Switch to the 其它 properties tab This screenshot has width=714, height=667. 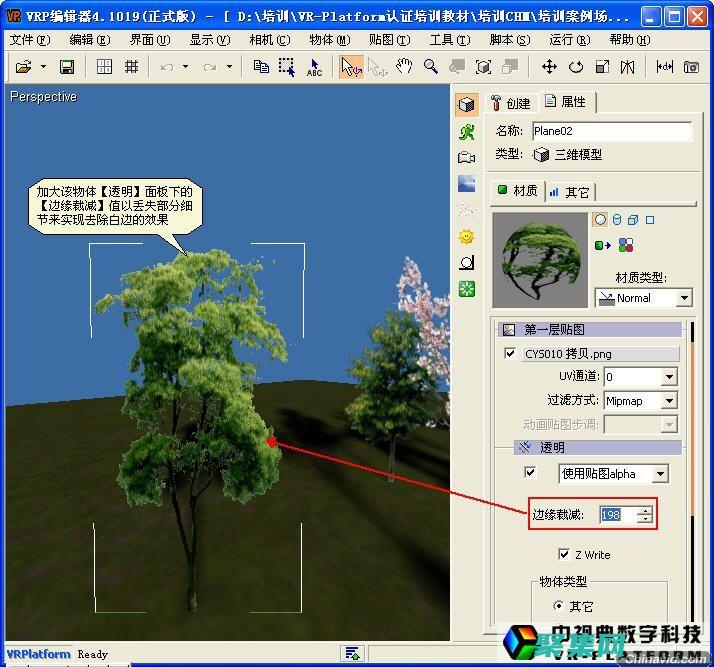click(x=570, y=191)
